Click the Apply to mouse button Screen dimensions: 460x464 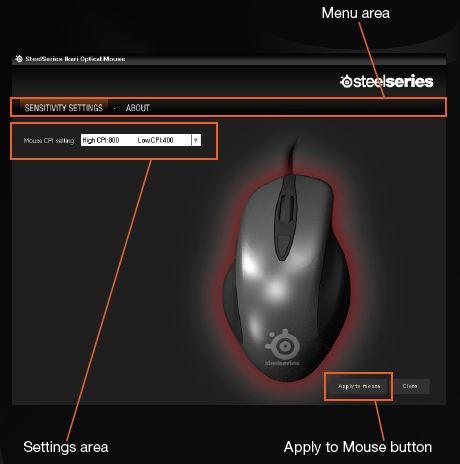pyautogui.click(x=359, y=386)
